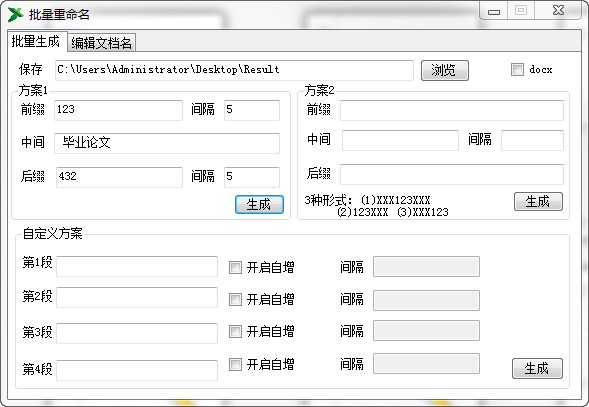The height and width of the screenshot is (407, 589).
Task: Enable the docx checkbox
Action: pyautogui.click(x=517, y=70)
